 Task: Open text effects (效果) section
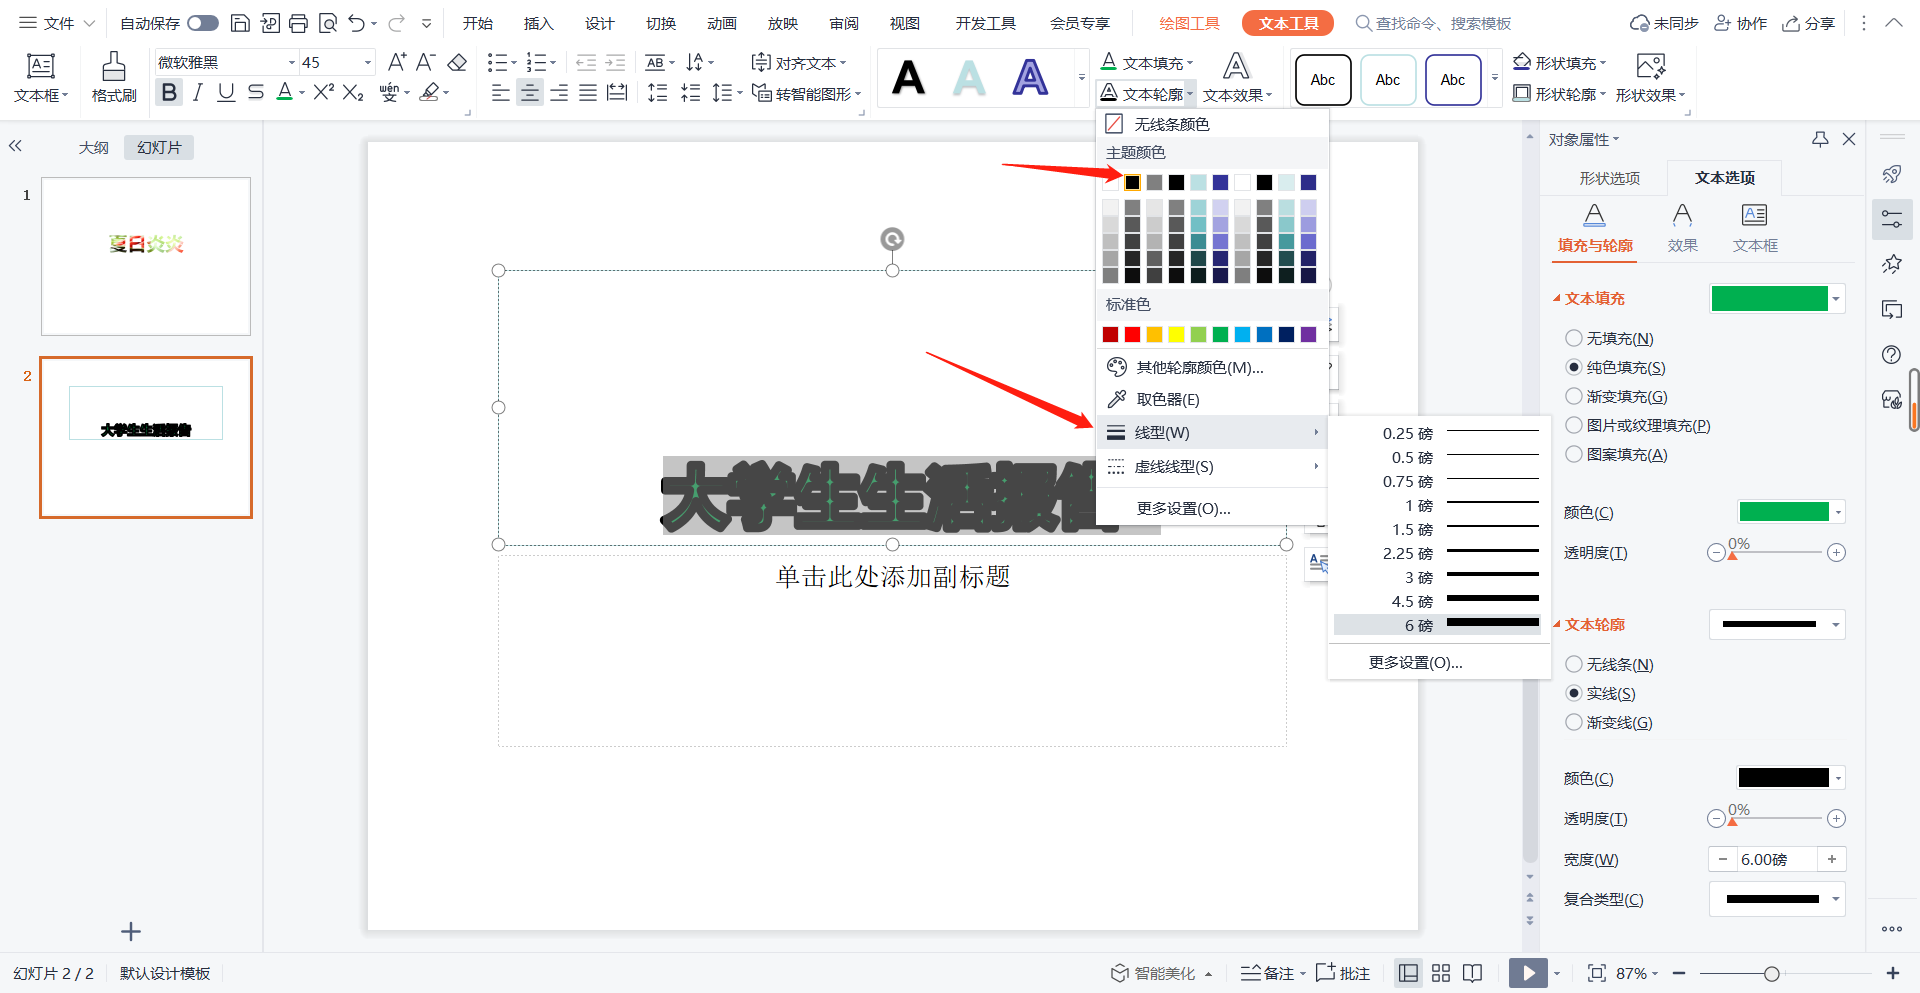tap(1682, 228)
